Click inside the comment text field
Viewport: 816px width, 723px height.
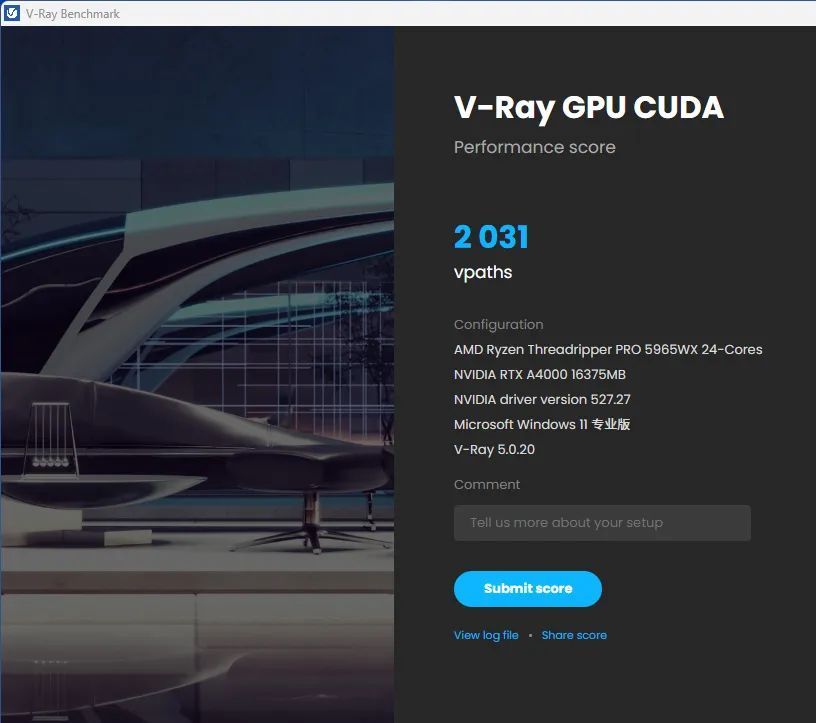601,522
